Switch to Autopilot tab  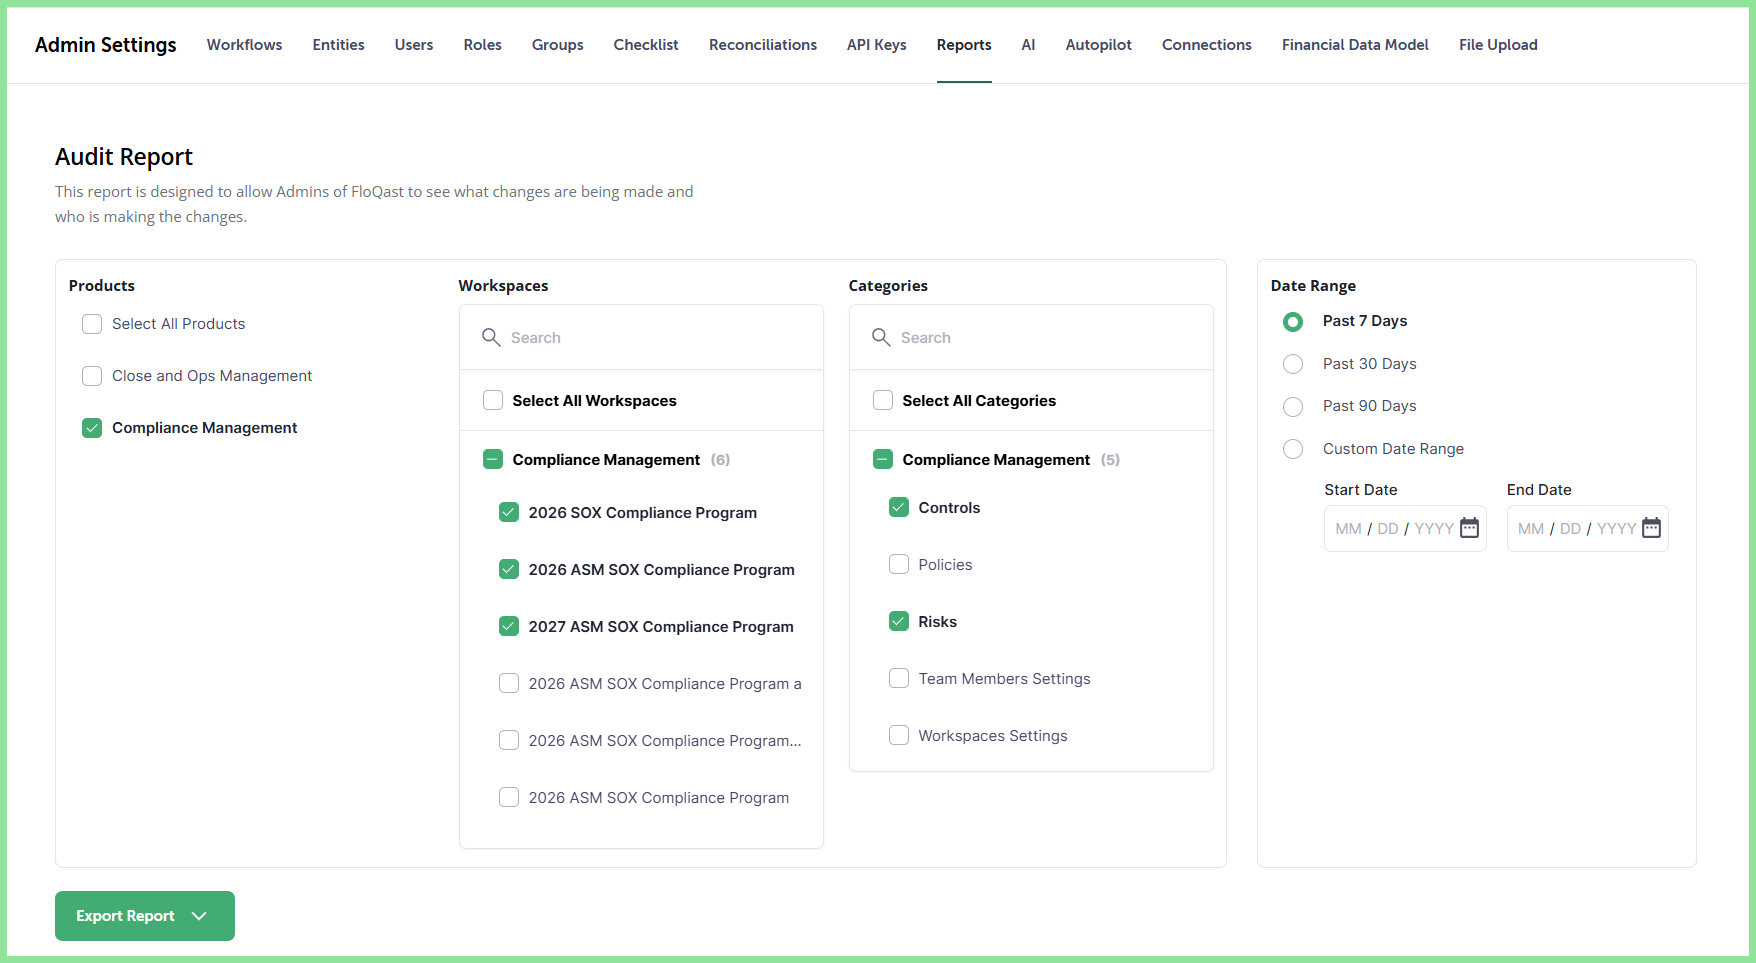pyautogui.click(x=1099, y=45)
